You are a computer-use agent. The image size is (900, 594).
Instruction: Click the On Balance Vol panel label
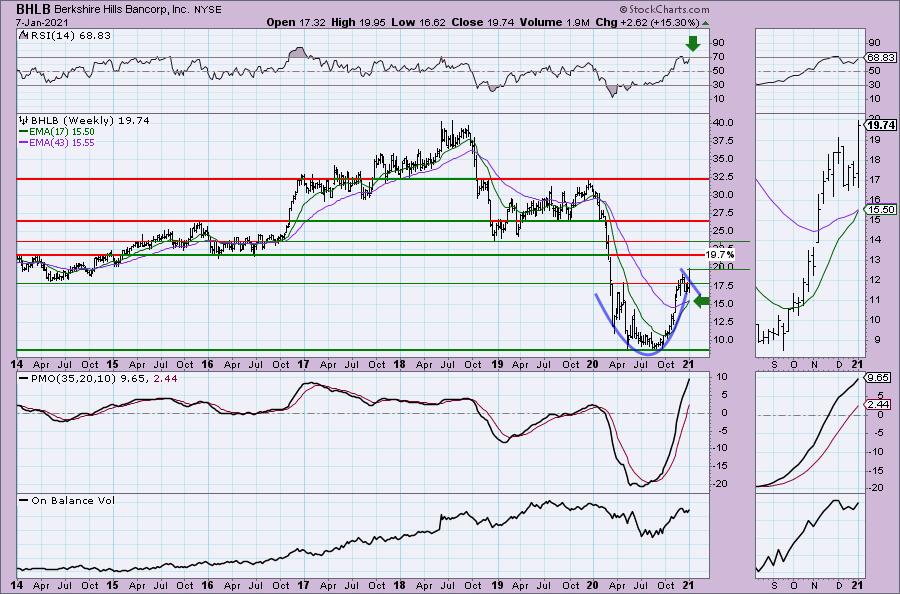click(73, 500)
